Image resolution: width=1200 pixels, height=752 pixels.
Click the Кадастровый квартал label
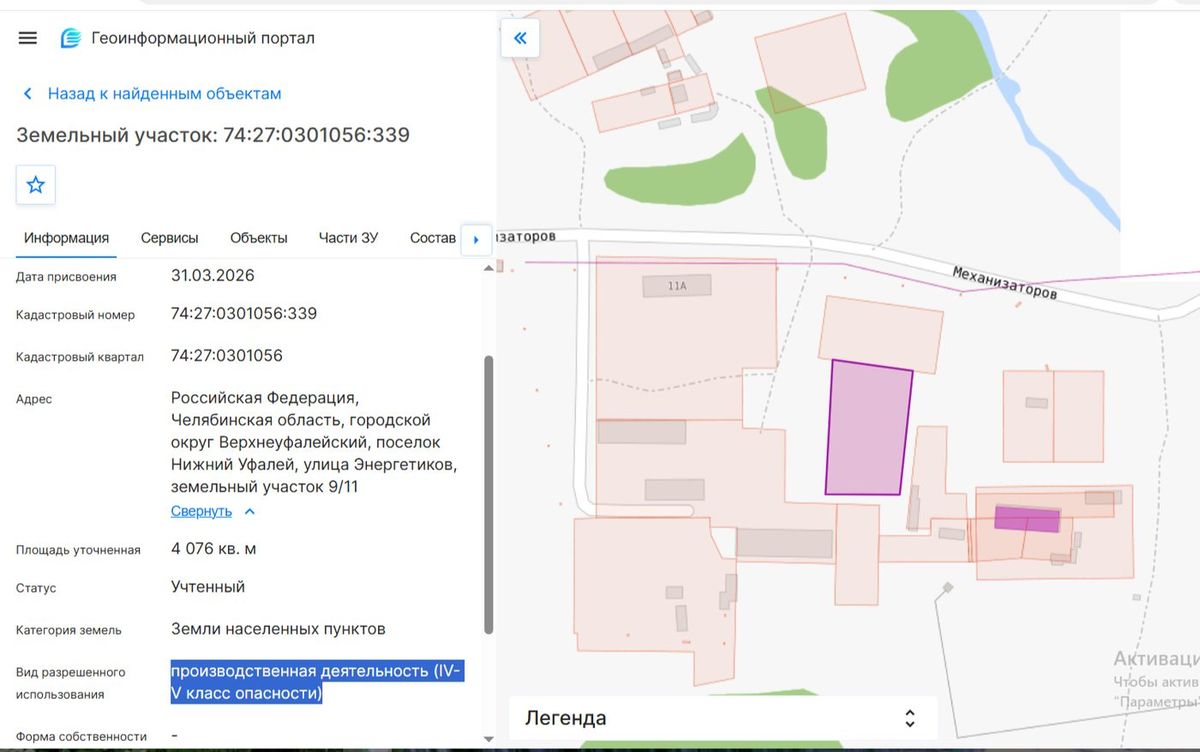pos(80,357)
